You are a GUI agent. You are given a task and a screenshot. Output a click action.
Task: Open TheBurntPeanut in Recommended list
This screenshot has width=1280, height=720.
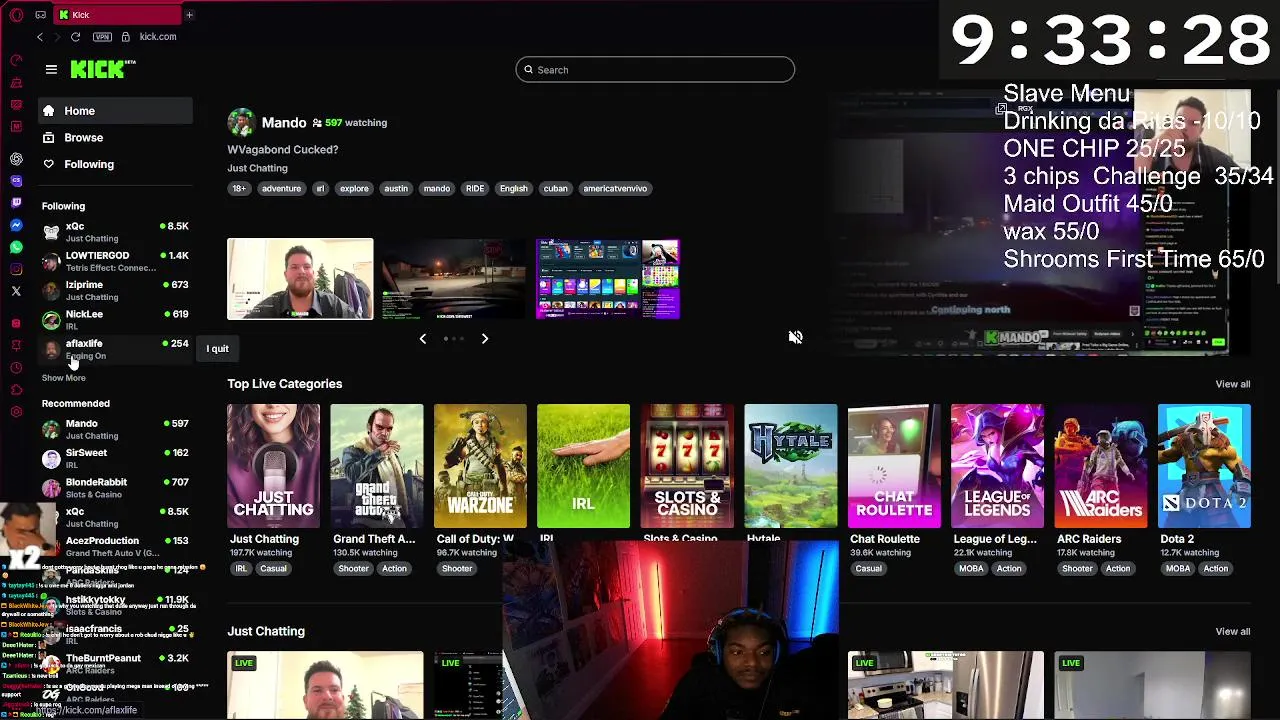pos(115,663)
